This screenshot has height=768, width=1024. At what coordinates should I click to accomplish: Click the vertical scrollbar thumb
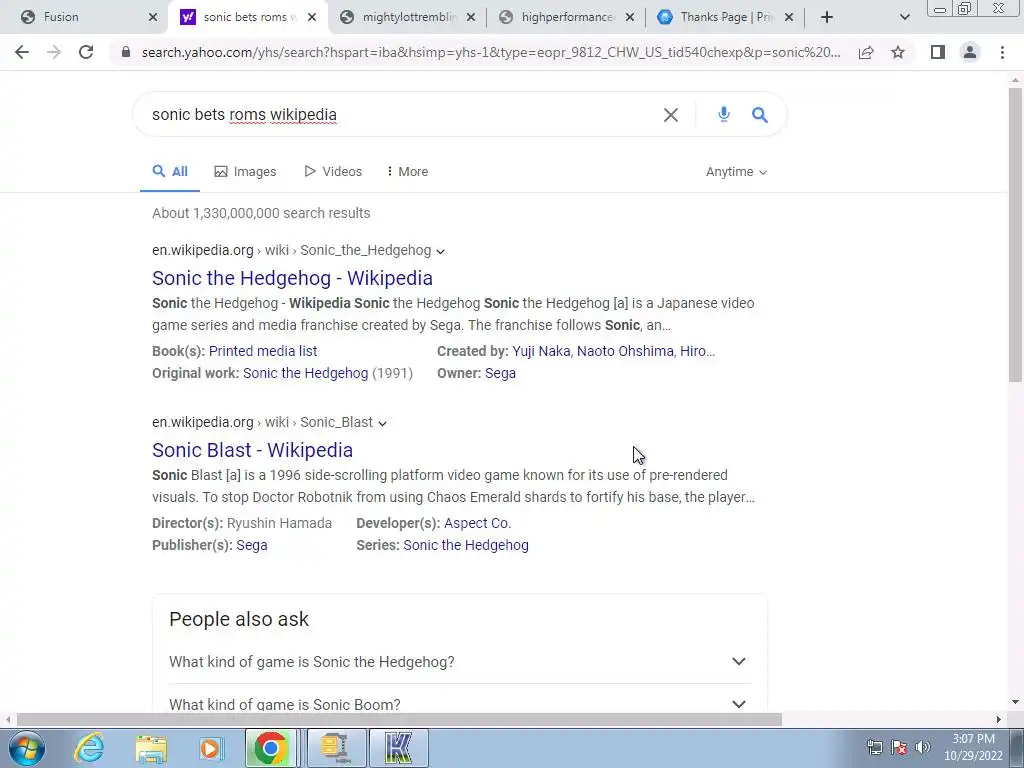(1015, 234)
